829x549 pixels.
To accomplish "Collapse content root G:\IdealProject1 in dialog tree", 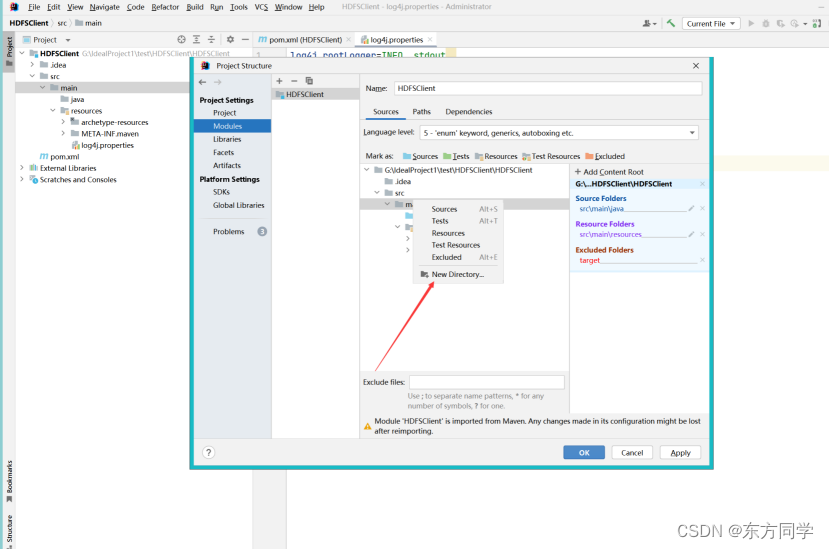I will (x=366, y=170).
